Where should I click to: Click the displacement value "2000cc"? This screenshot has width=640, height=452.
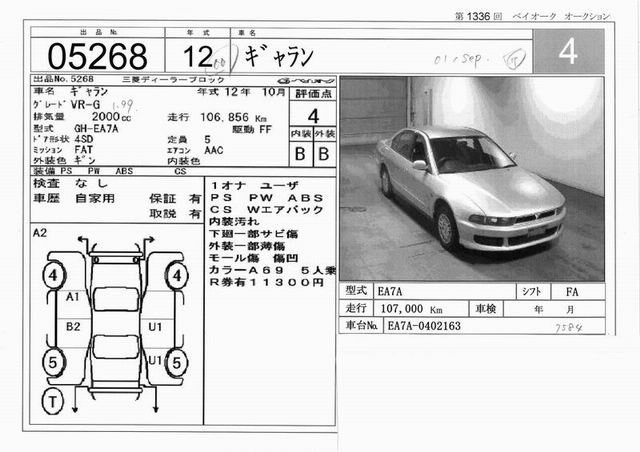click(111, 117)
